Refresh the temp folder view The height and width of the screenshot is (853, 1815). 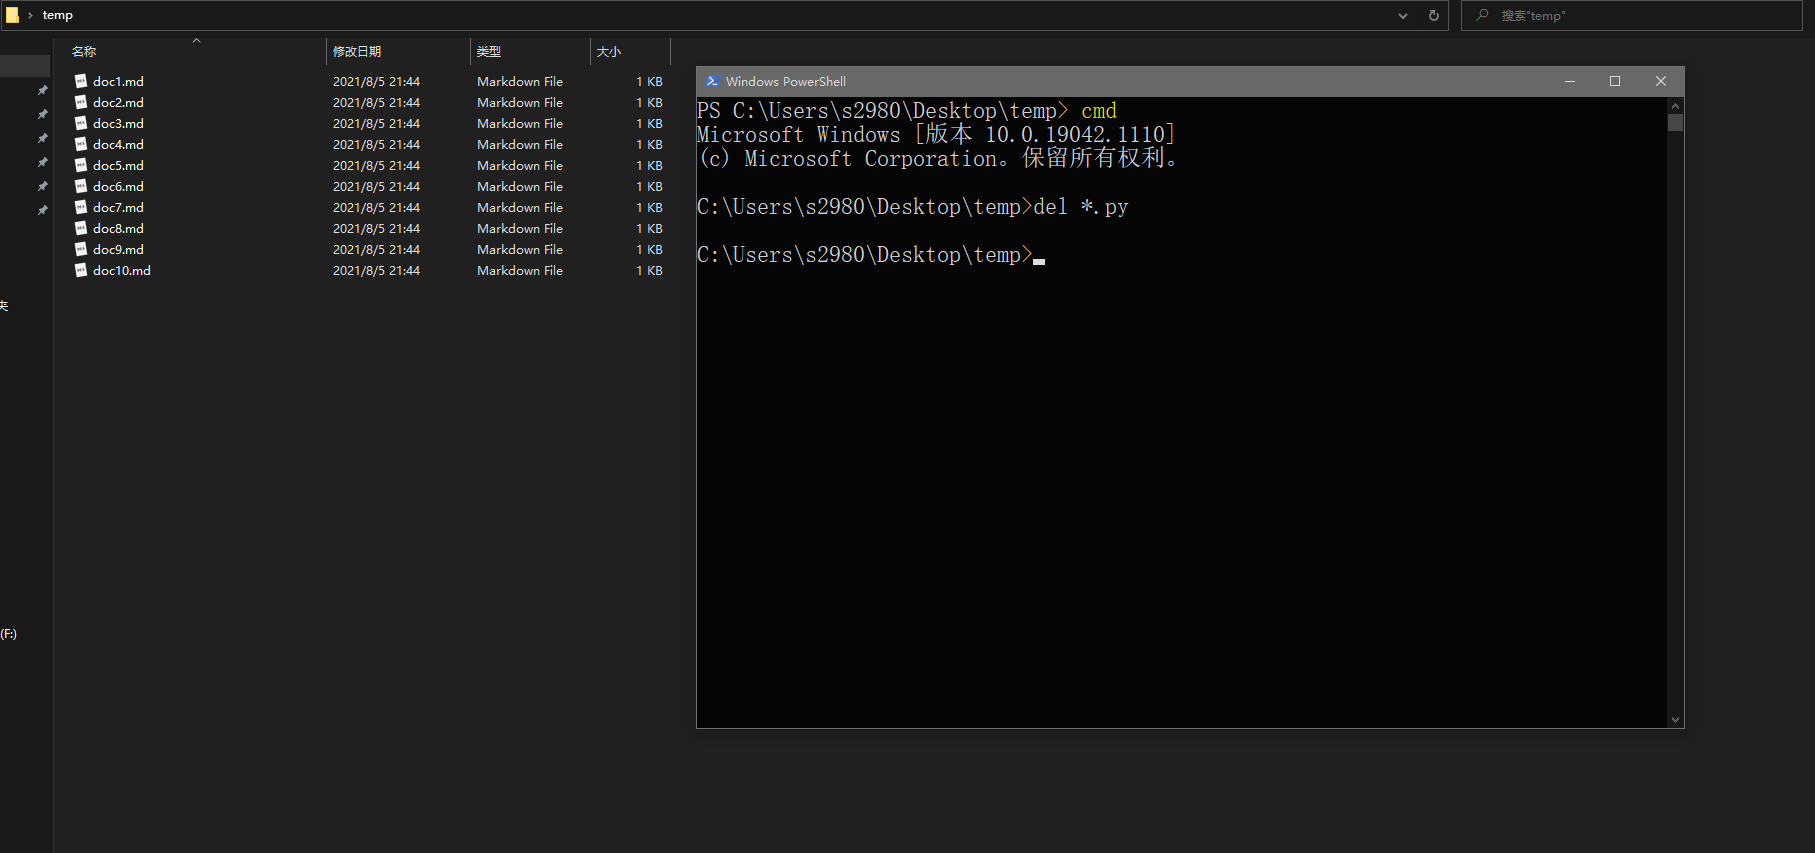(x=1434, y=15)
